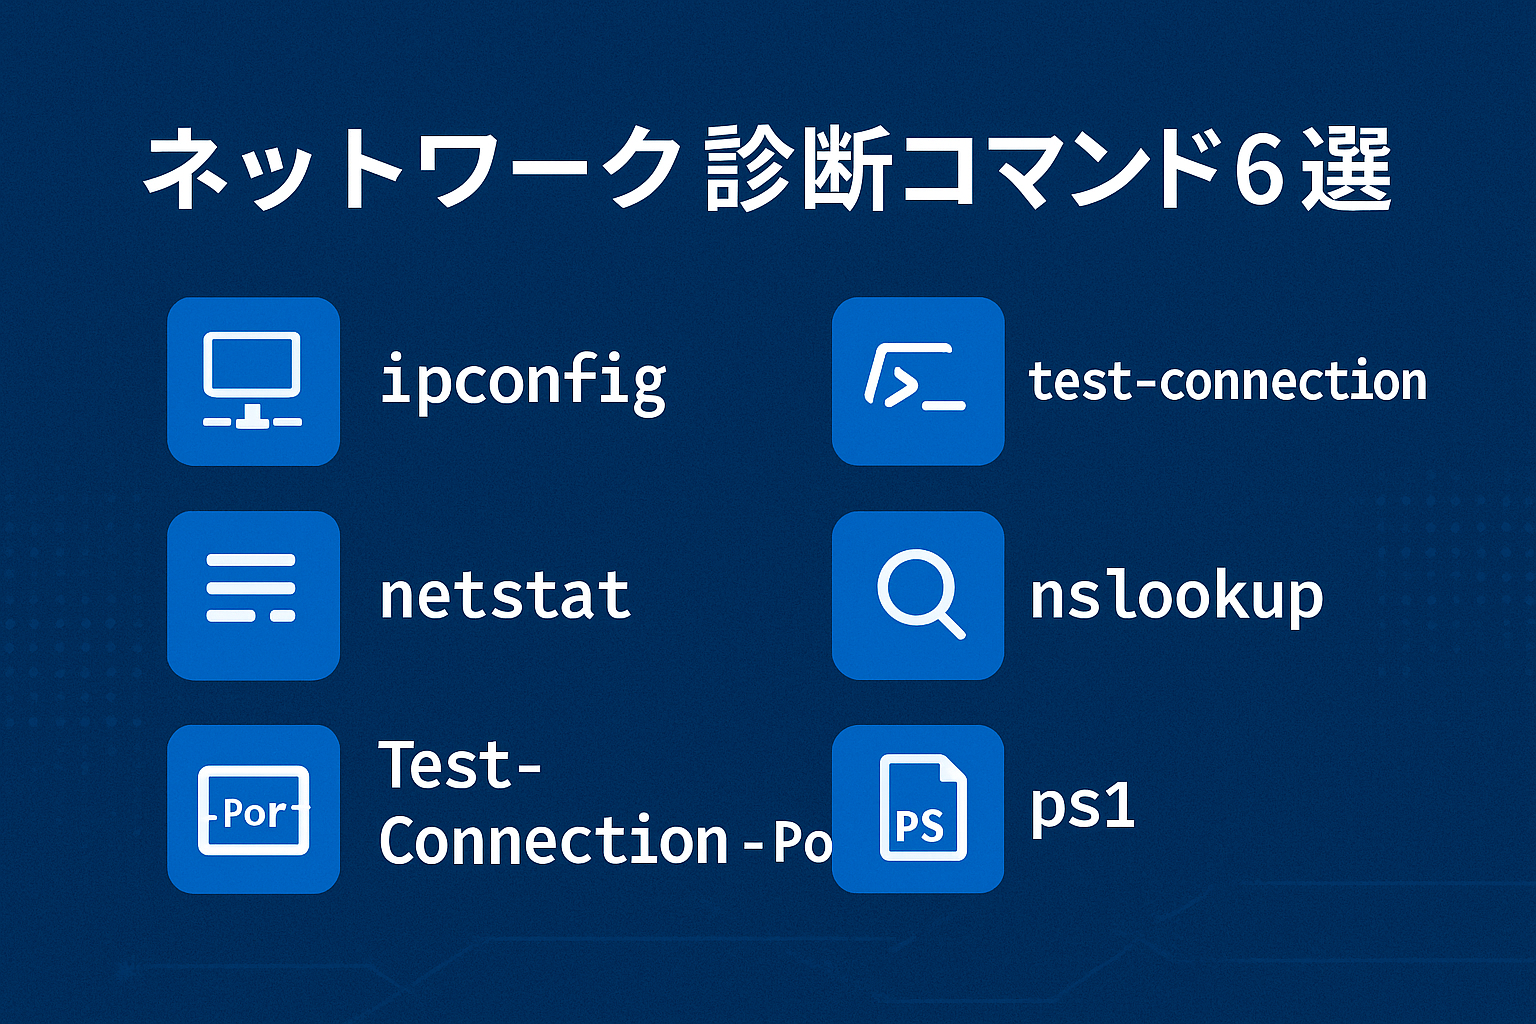The image size is (1536, 1024).
Task: Click the "Por" text inside the port icon
Action: (x=254, y=813)
